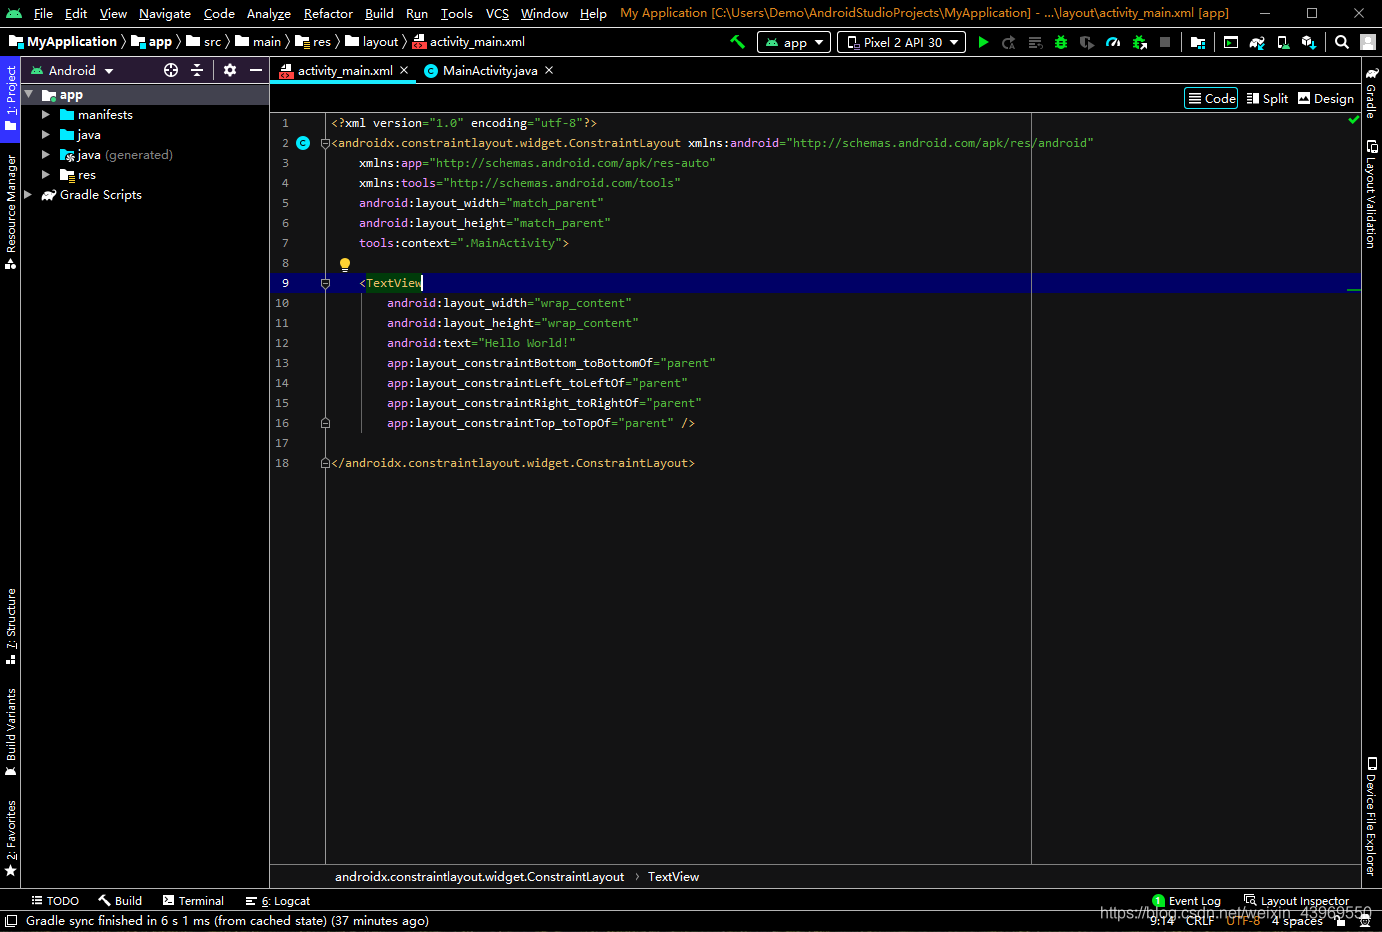Toggle Device File Explorer side tab
The width and height of the screenshot is (1382, 932).
(x=1371, y=816)
